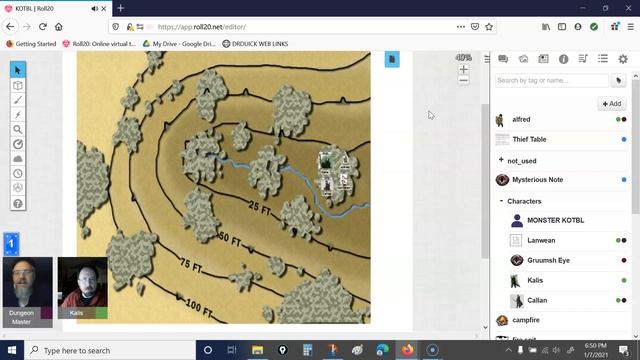
Task: Open the Lanwean character sheet
Action: pos(568,240)
